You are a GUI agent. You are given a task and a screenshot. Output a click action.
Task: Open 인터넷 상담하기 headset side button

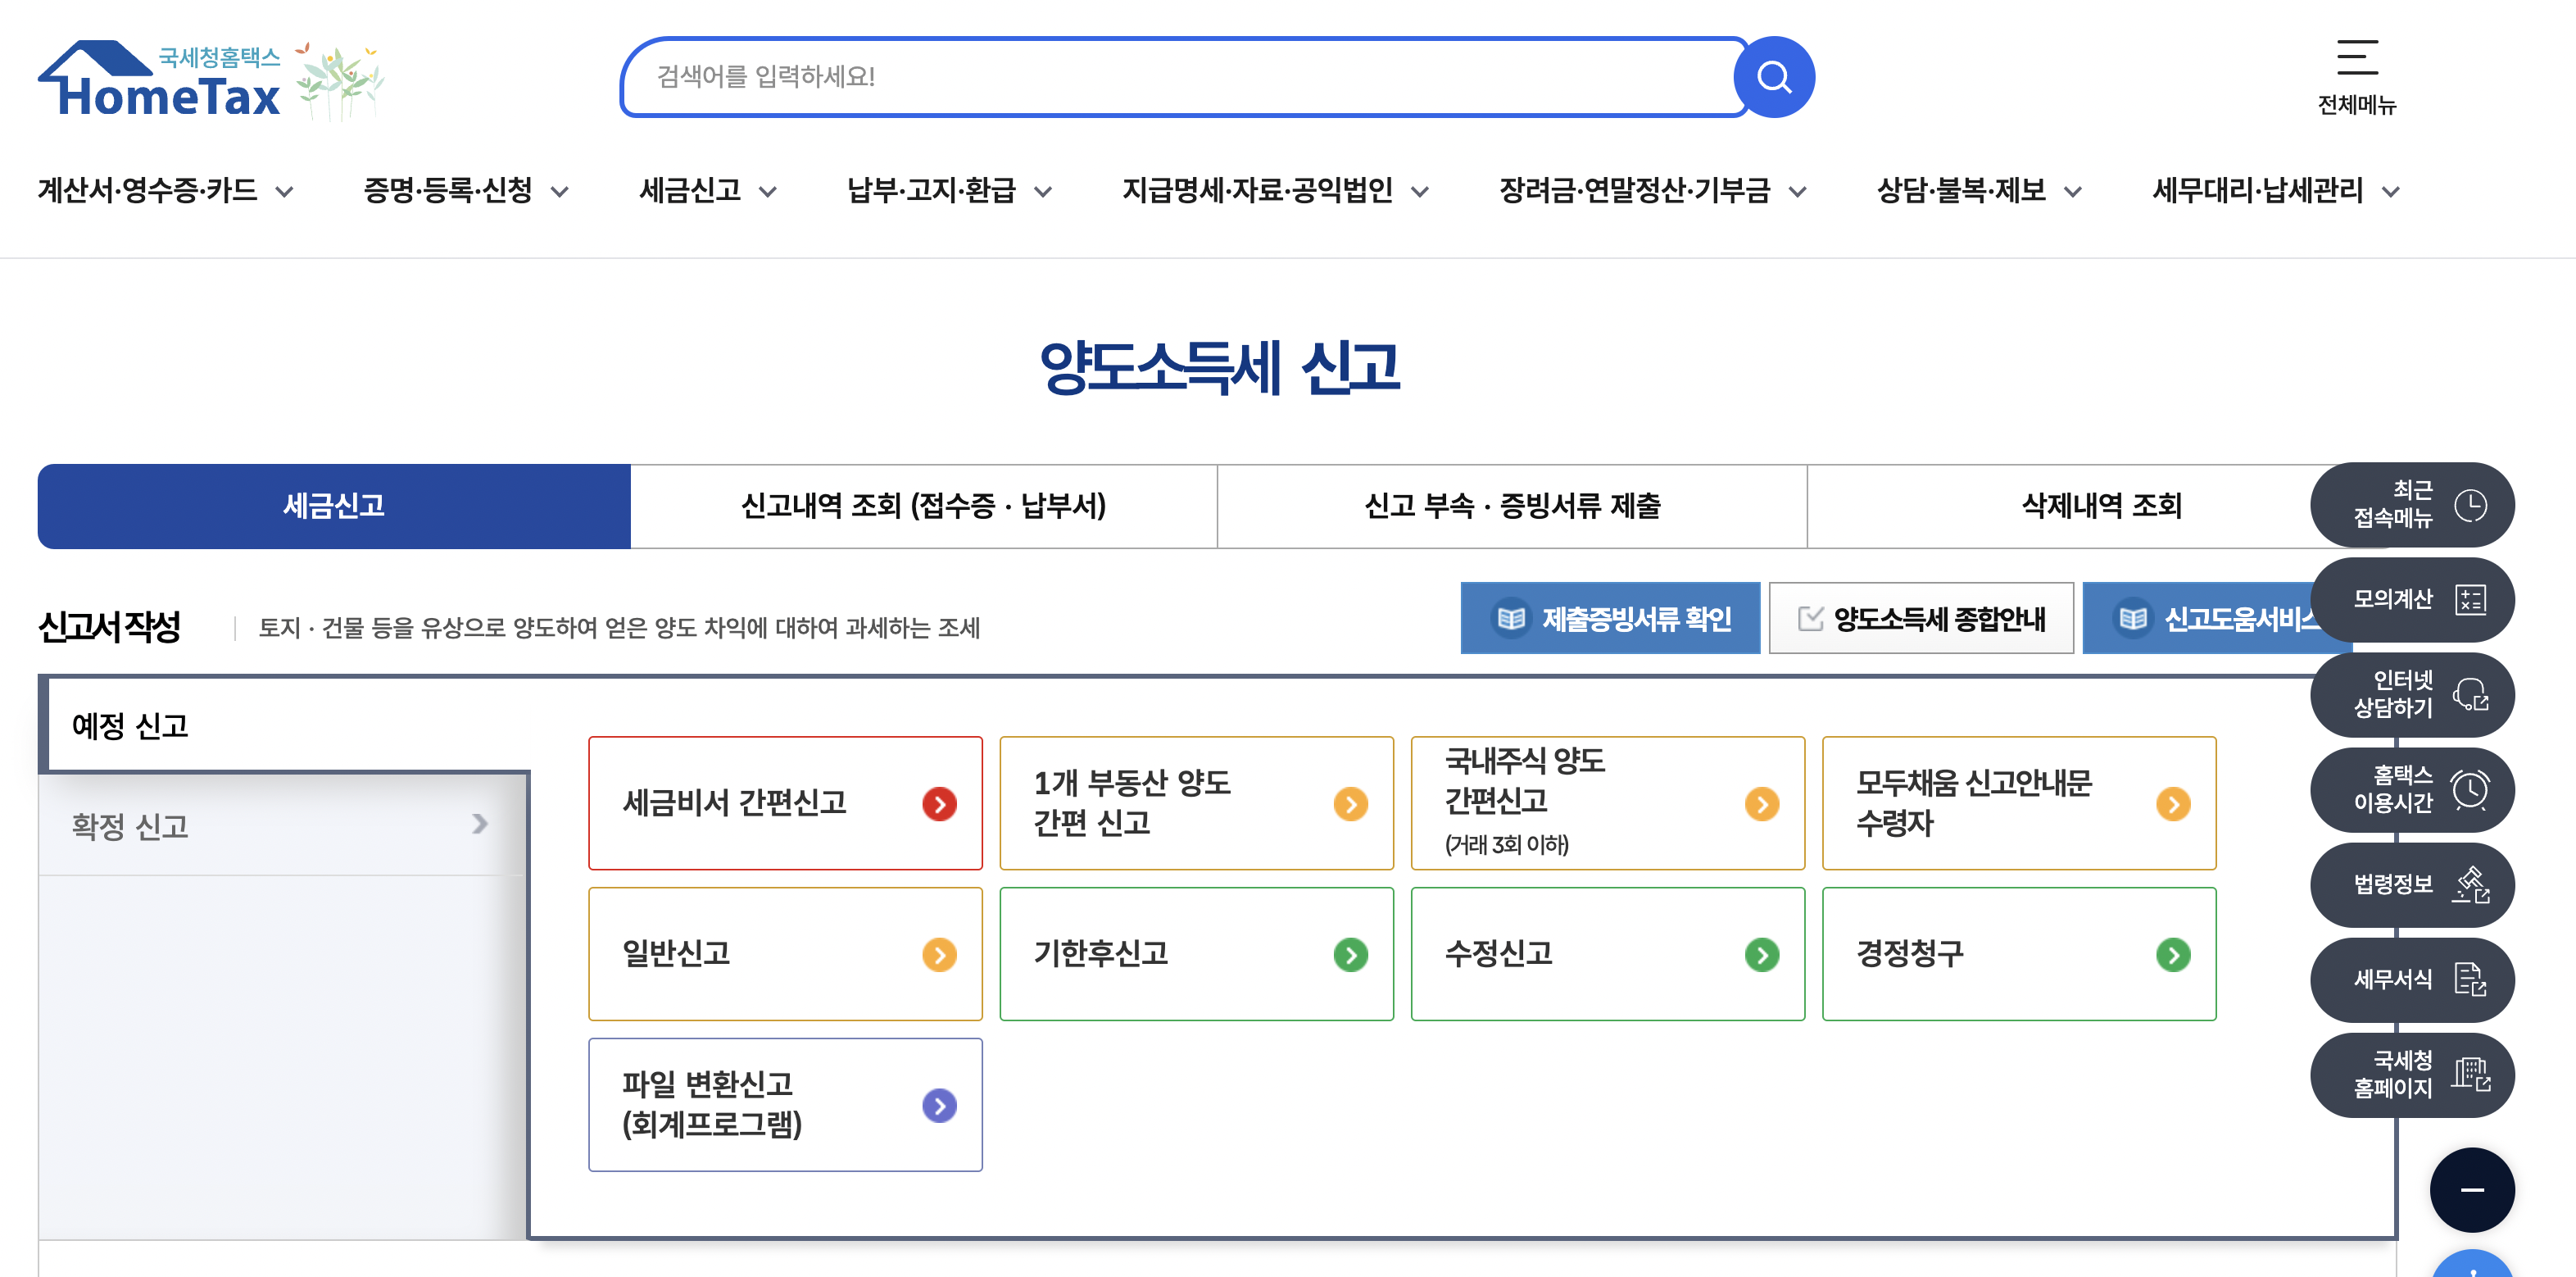click(x=2411, y=694)
